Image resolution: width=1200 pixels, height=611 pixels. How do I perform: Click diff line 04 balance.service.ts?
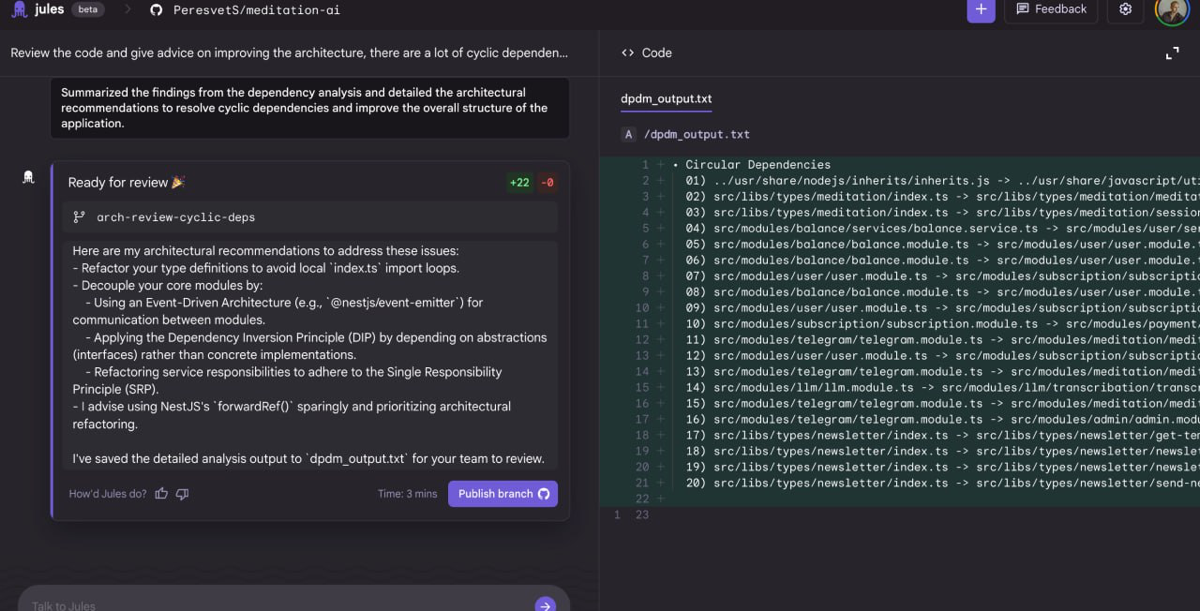[x=942, y=229]
